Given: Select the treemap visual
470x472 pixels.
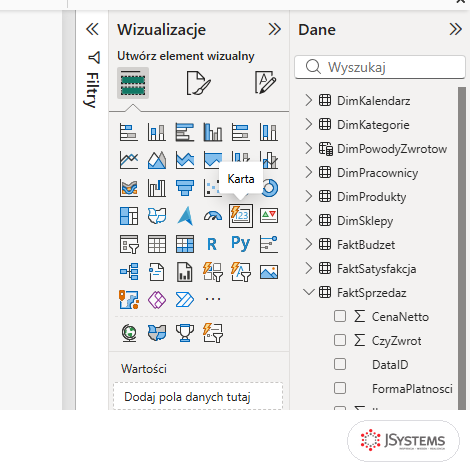Looking at the screenshot, I should pos(129,216).
